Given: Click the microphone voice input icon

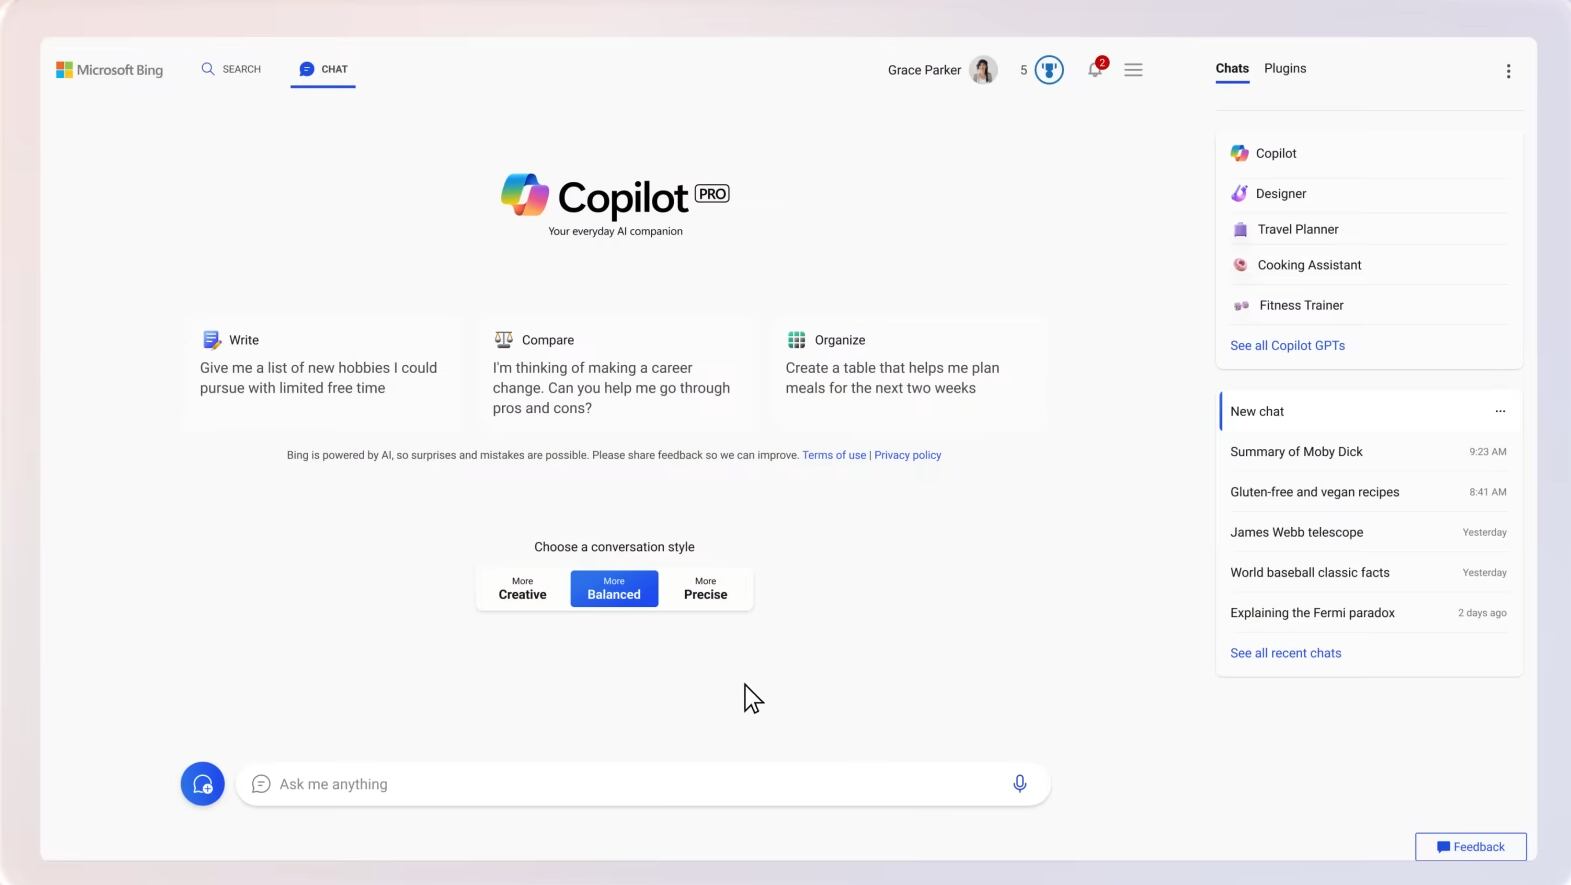Looking at the screenshot, I should pos(1019,784).
